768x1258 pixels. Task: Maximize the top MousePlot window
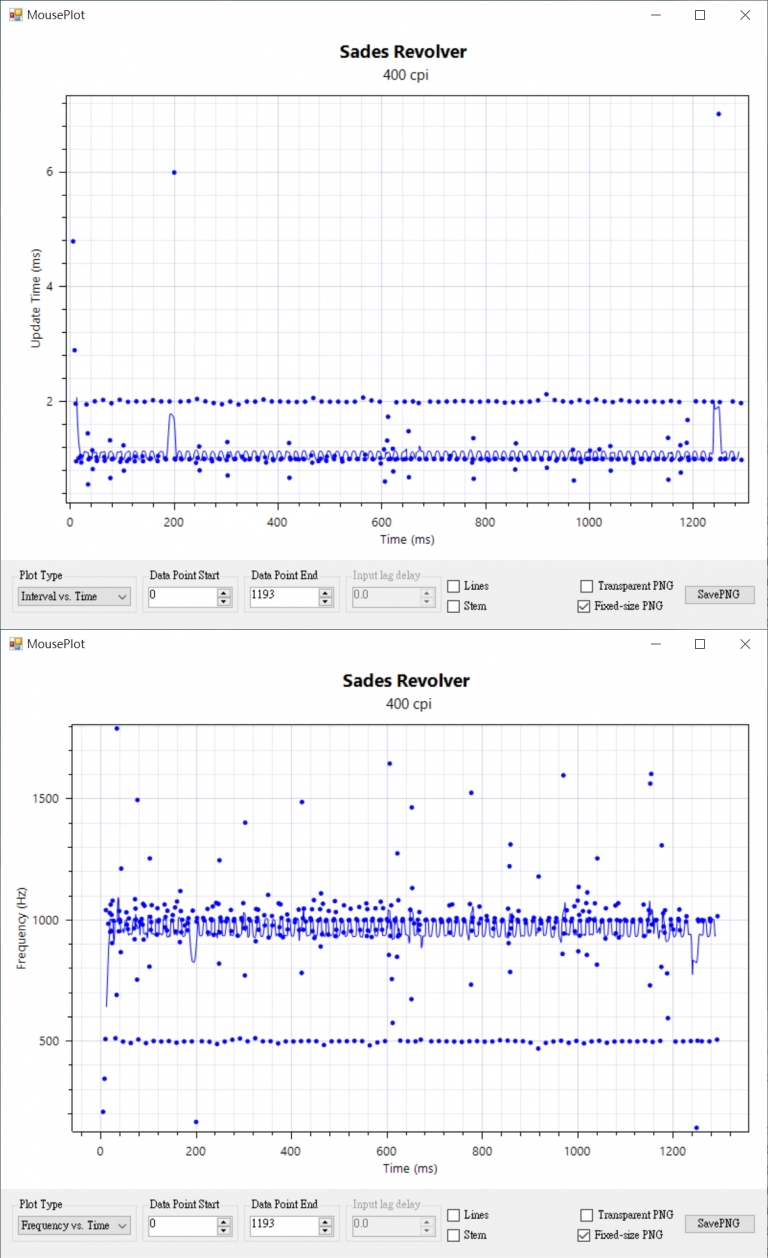click(x=700, y=15)
